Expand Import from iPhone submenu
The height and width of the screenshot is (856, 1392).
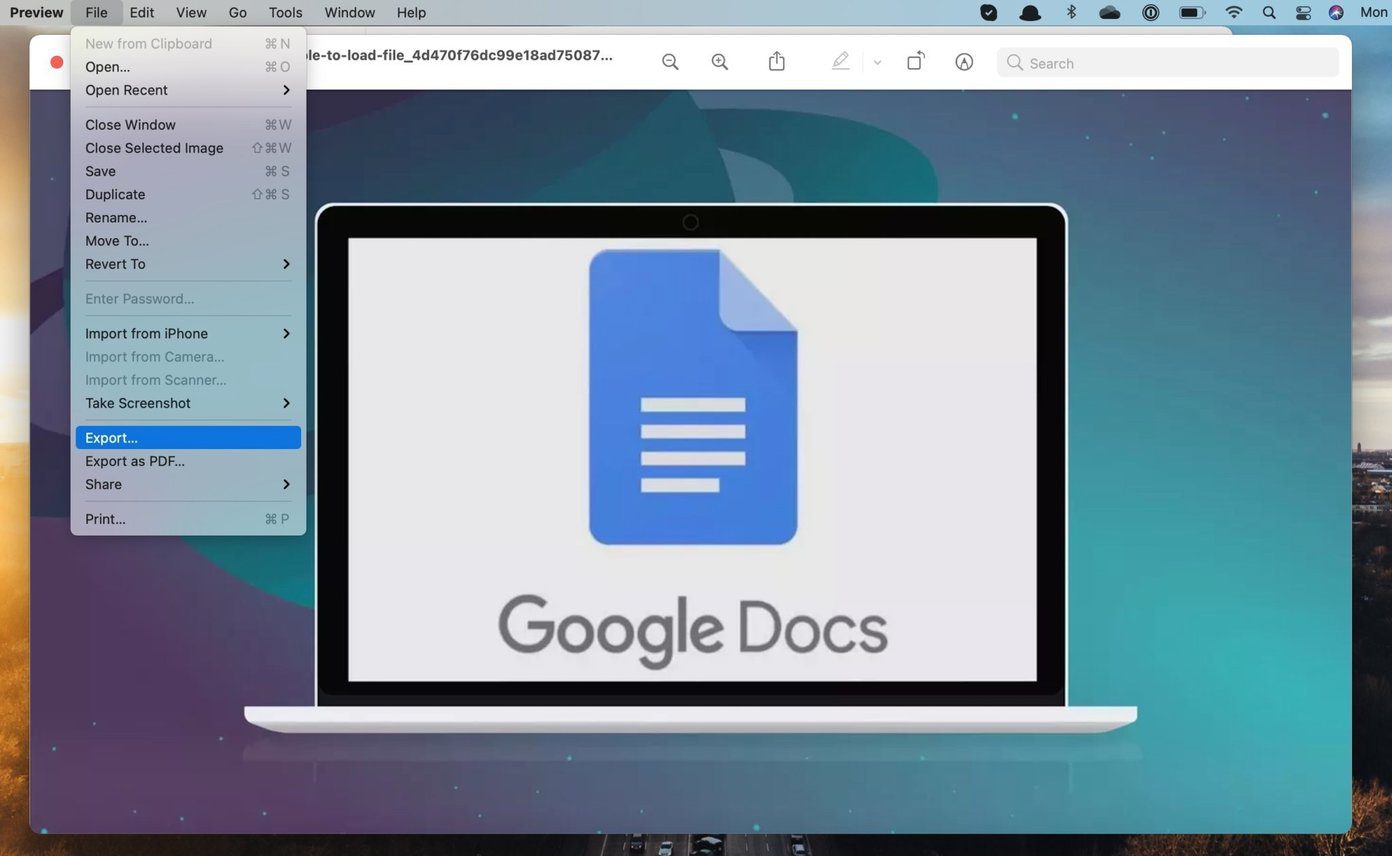(x=188, y=333)
